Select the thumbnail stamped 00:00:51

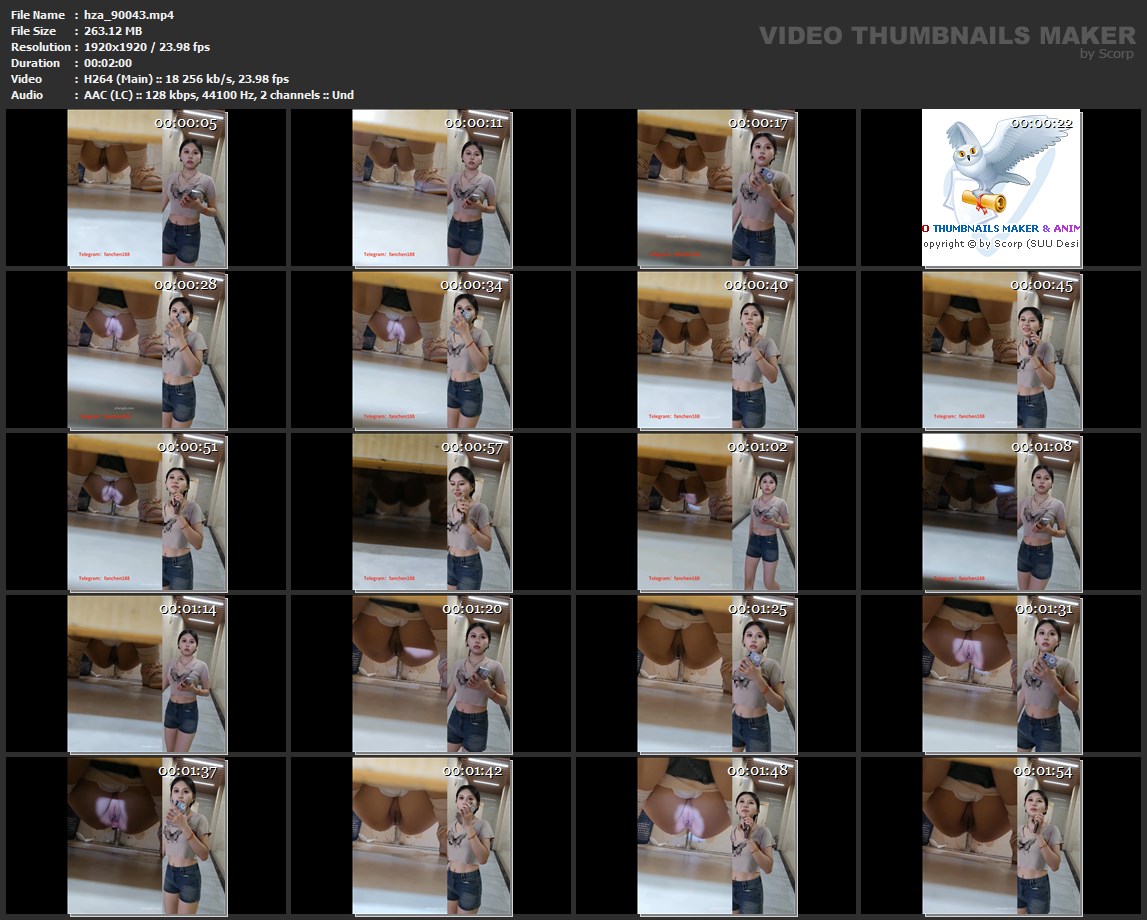tap(146, 512)
